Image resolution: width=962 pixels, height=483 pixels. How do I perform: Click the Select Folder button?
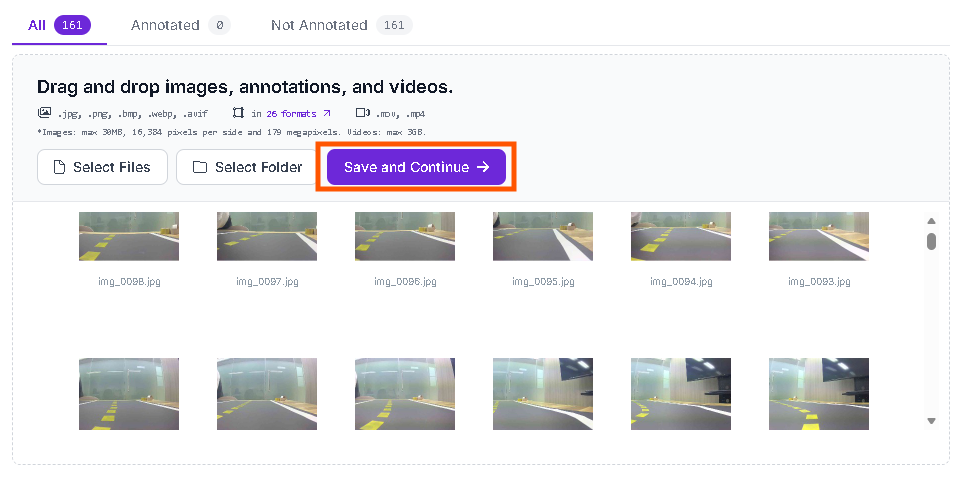247,167
